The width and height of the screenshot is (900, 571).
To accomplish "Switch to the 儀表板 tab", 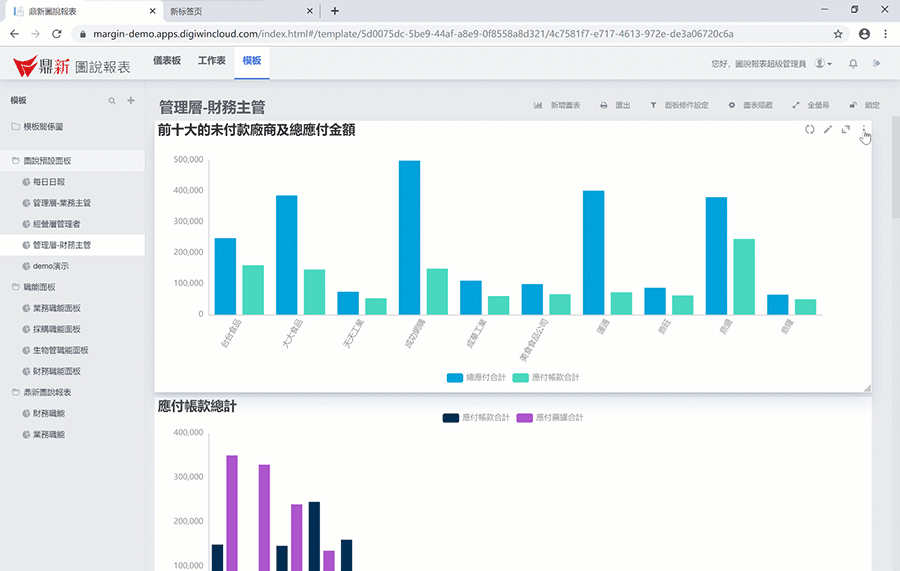I will point(167,61).
